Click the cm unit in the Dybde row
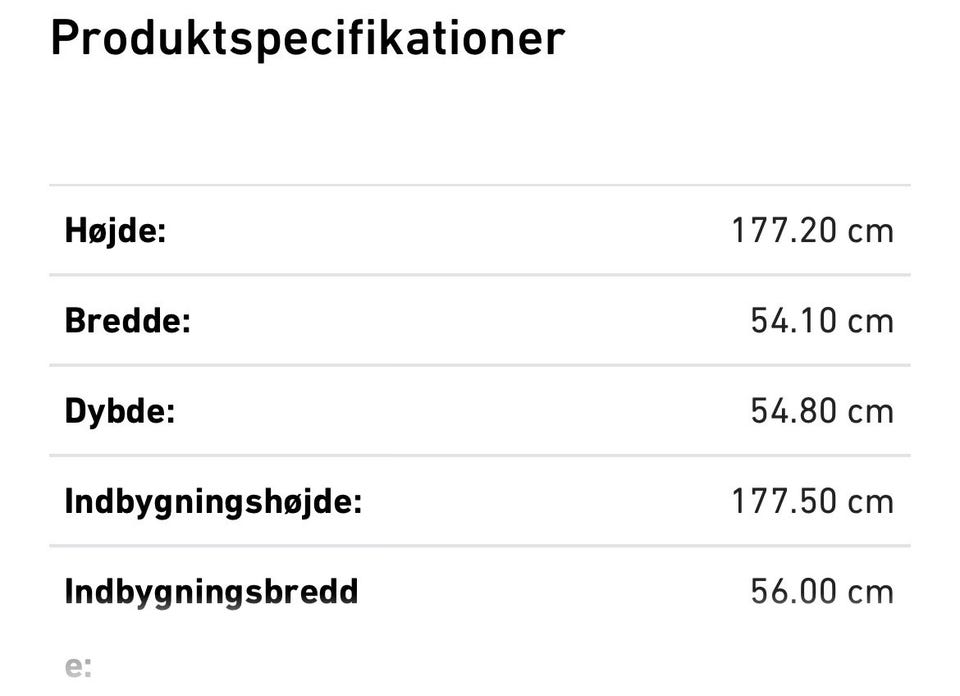Image resolution: width=960 pixels, height=696 pixels. (x=870, y=412)
